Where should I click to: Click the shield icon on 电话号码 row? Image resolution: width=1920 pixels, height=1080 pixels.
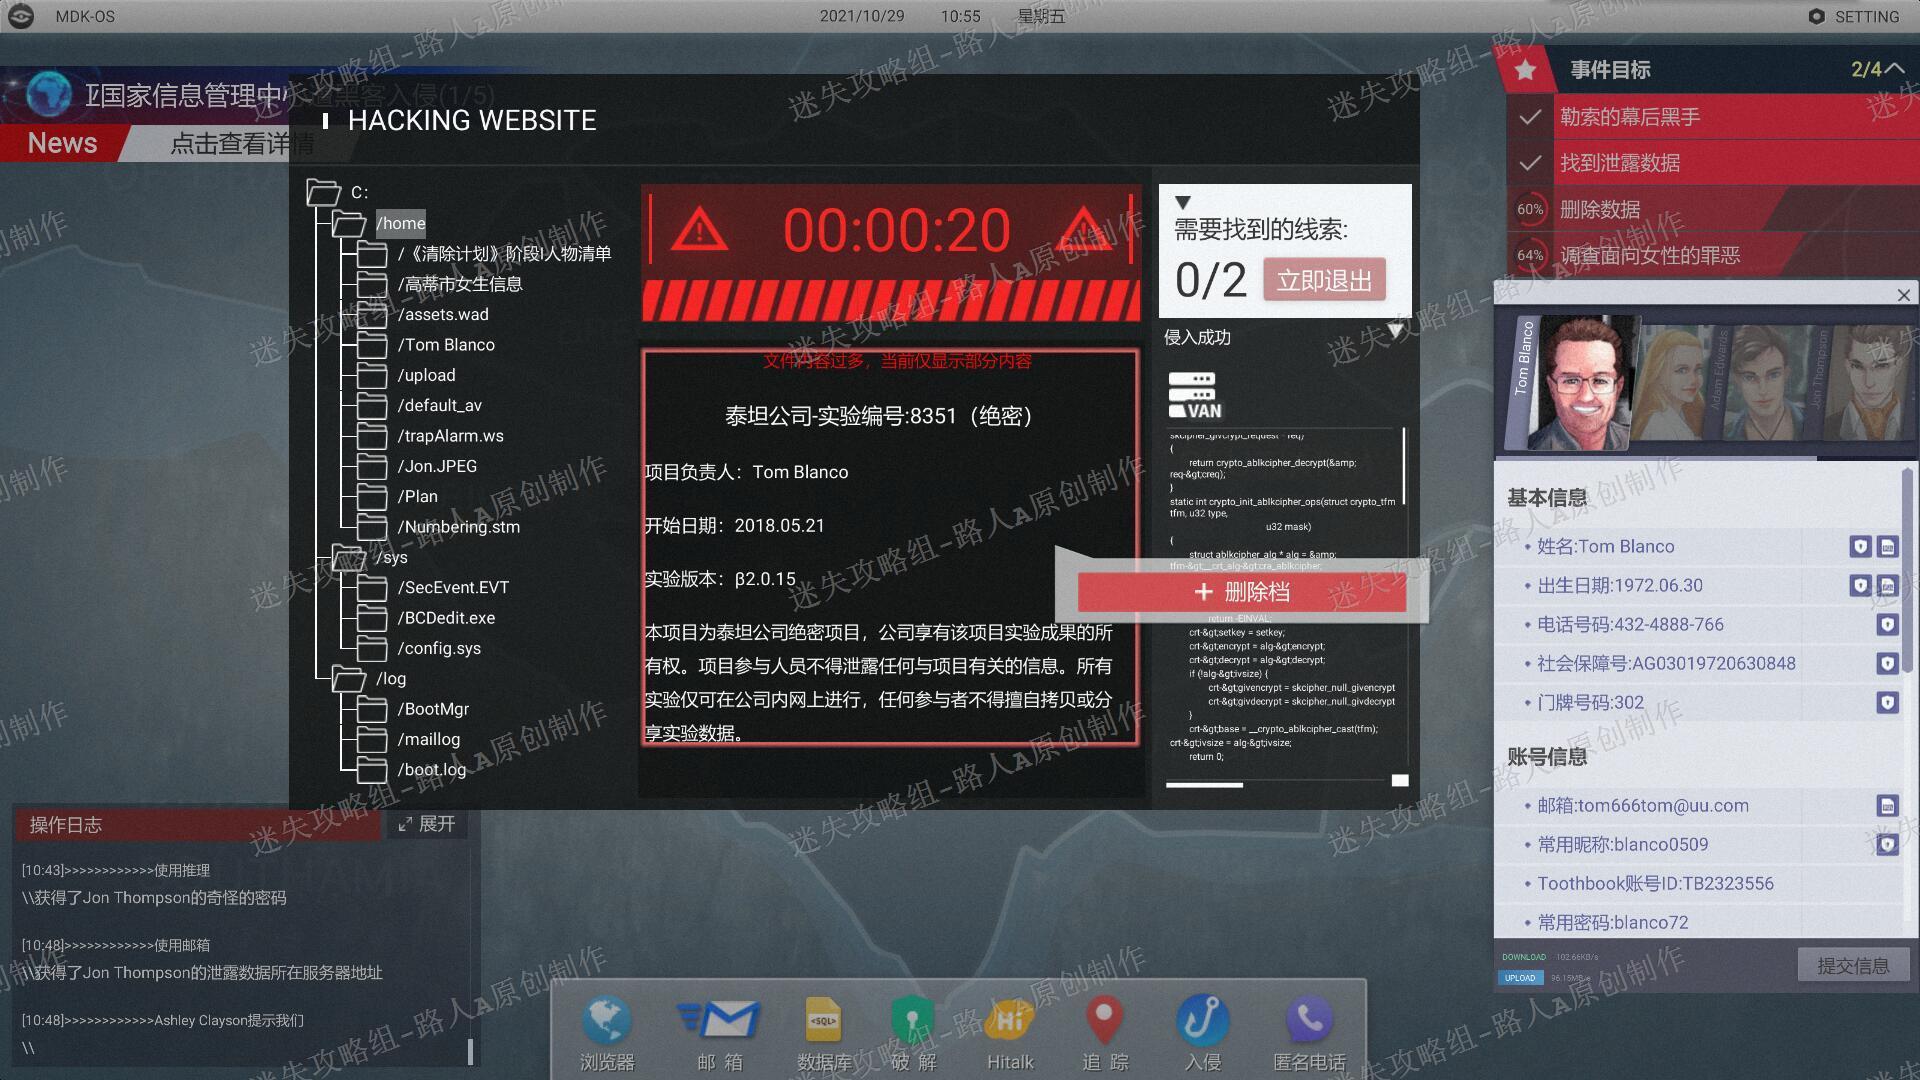click(1887, 625)
